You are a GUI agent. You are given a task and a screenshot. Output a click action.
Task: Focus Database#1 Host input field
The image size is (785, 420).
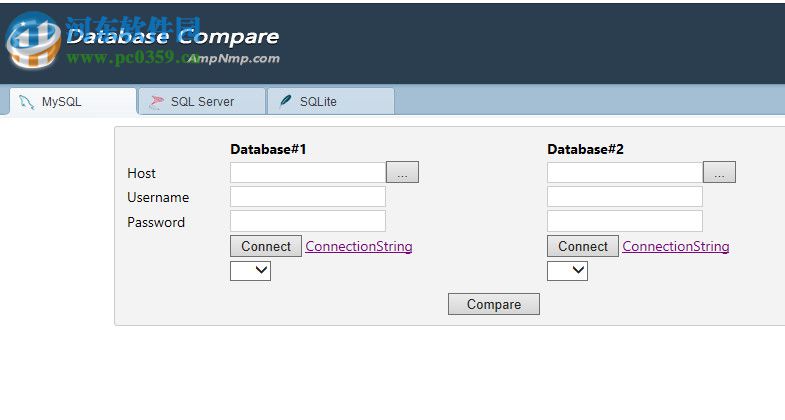[308, 173]
